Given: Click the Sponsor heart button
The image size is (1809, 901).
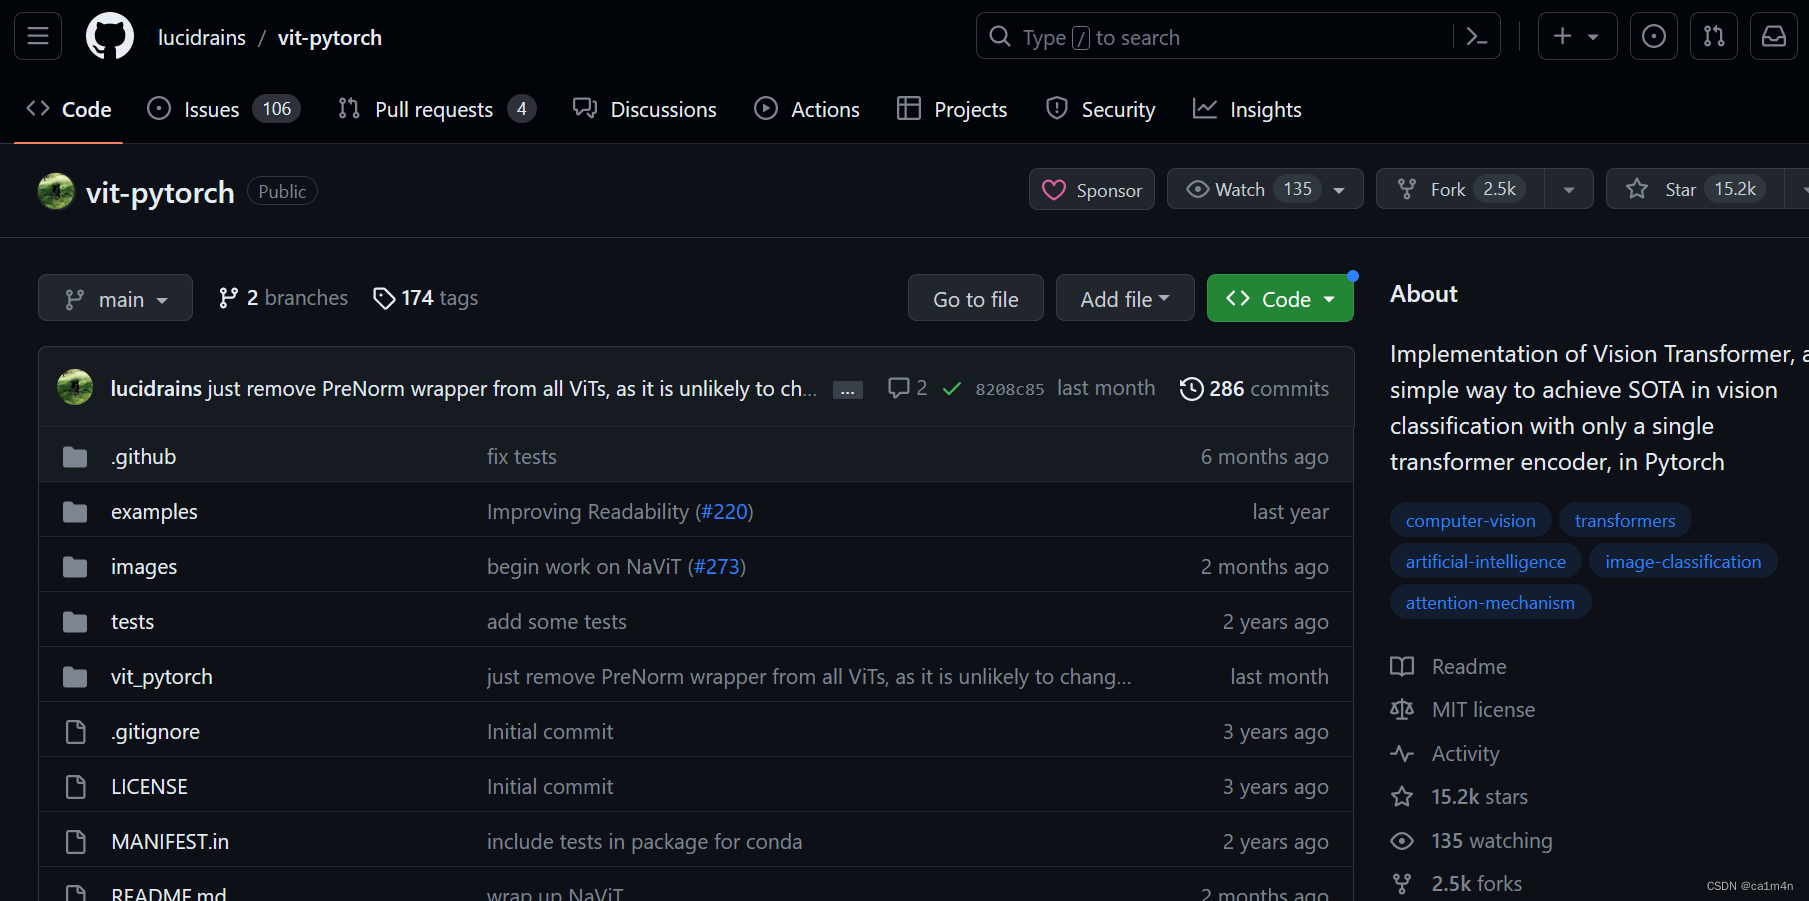Looking at the screenshot, I should click(1092, 190).
